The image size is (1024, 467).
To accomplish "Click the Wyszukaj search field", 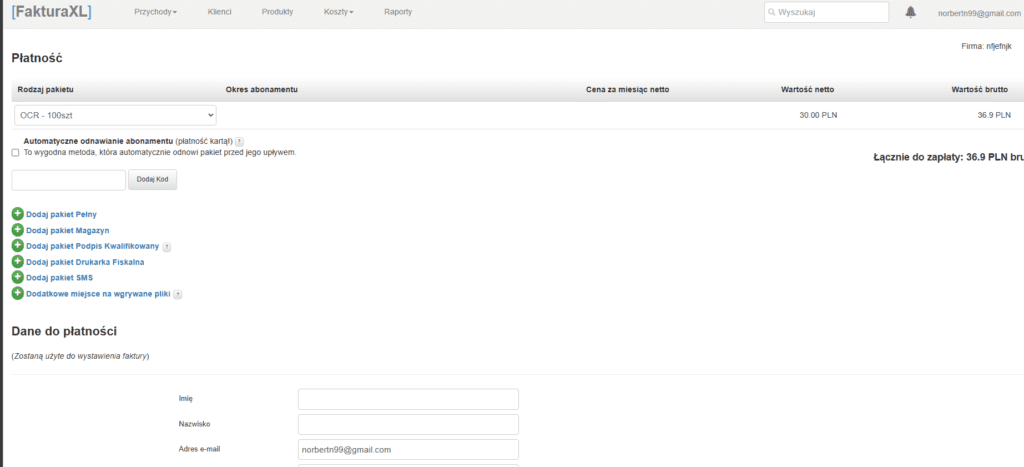I will click(x=826, y=12).
